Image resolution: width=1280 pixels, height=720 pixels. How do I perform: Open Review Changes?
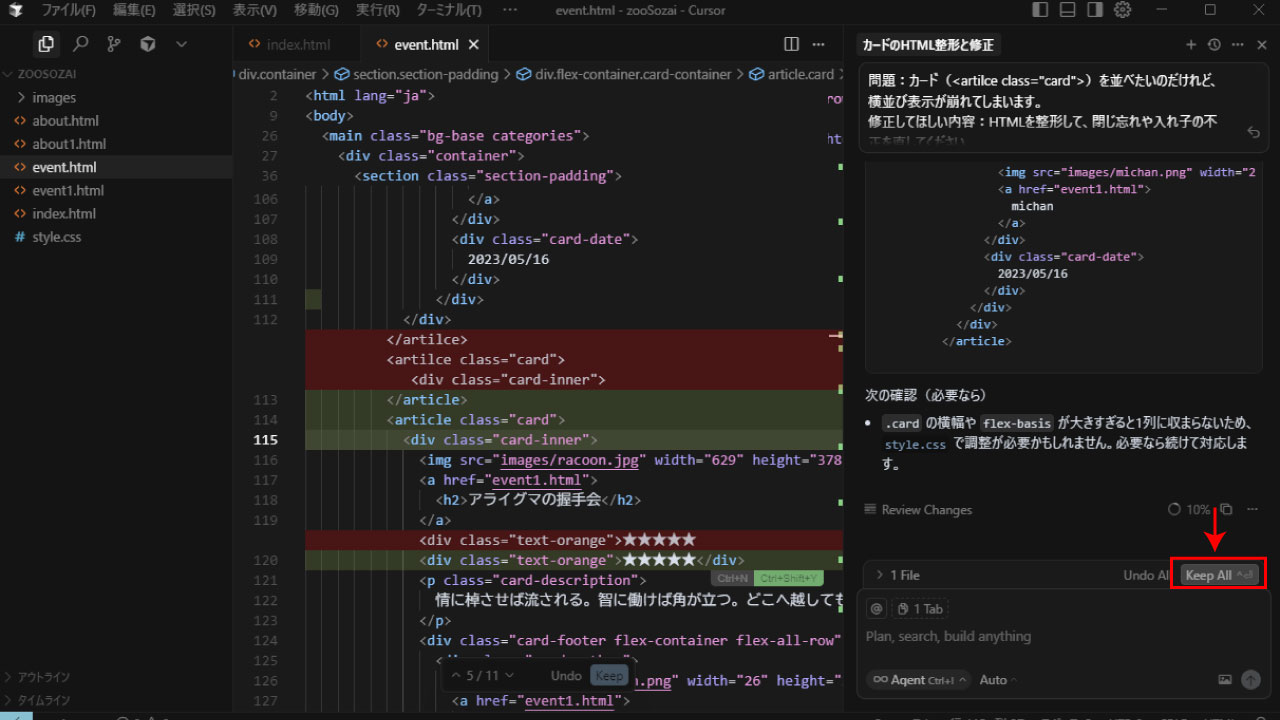coord(918,510)
